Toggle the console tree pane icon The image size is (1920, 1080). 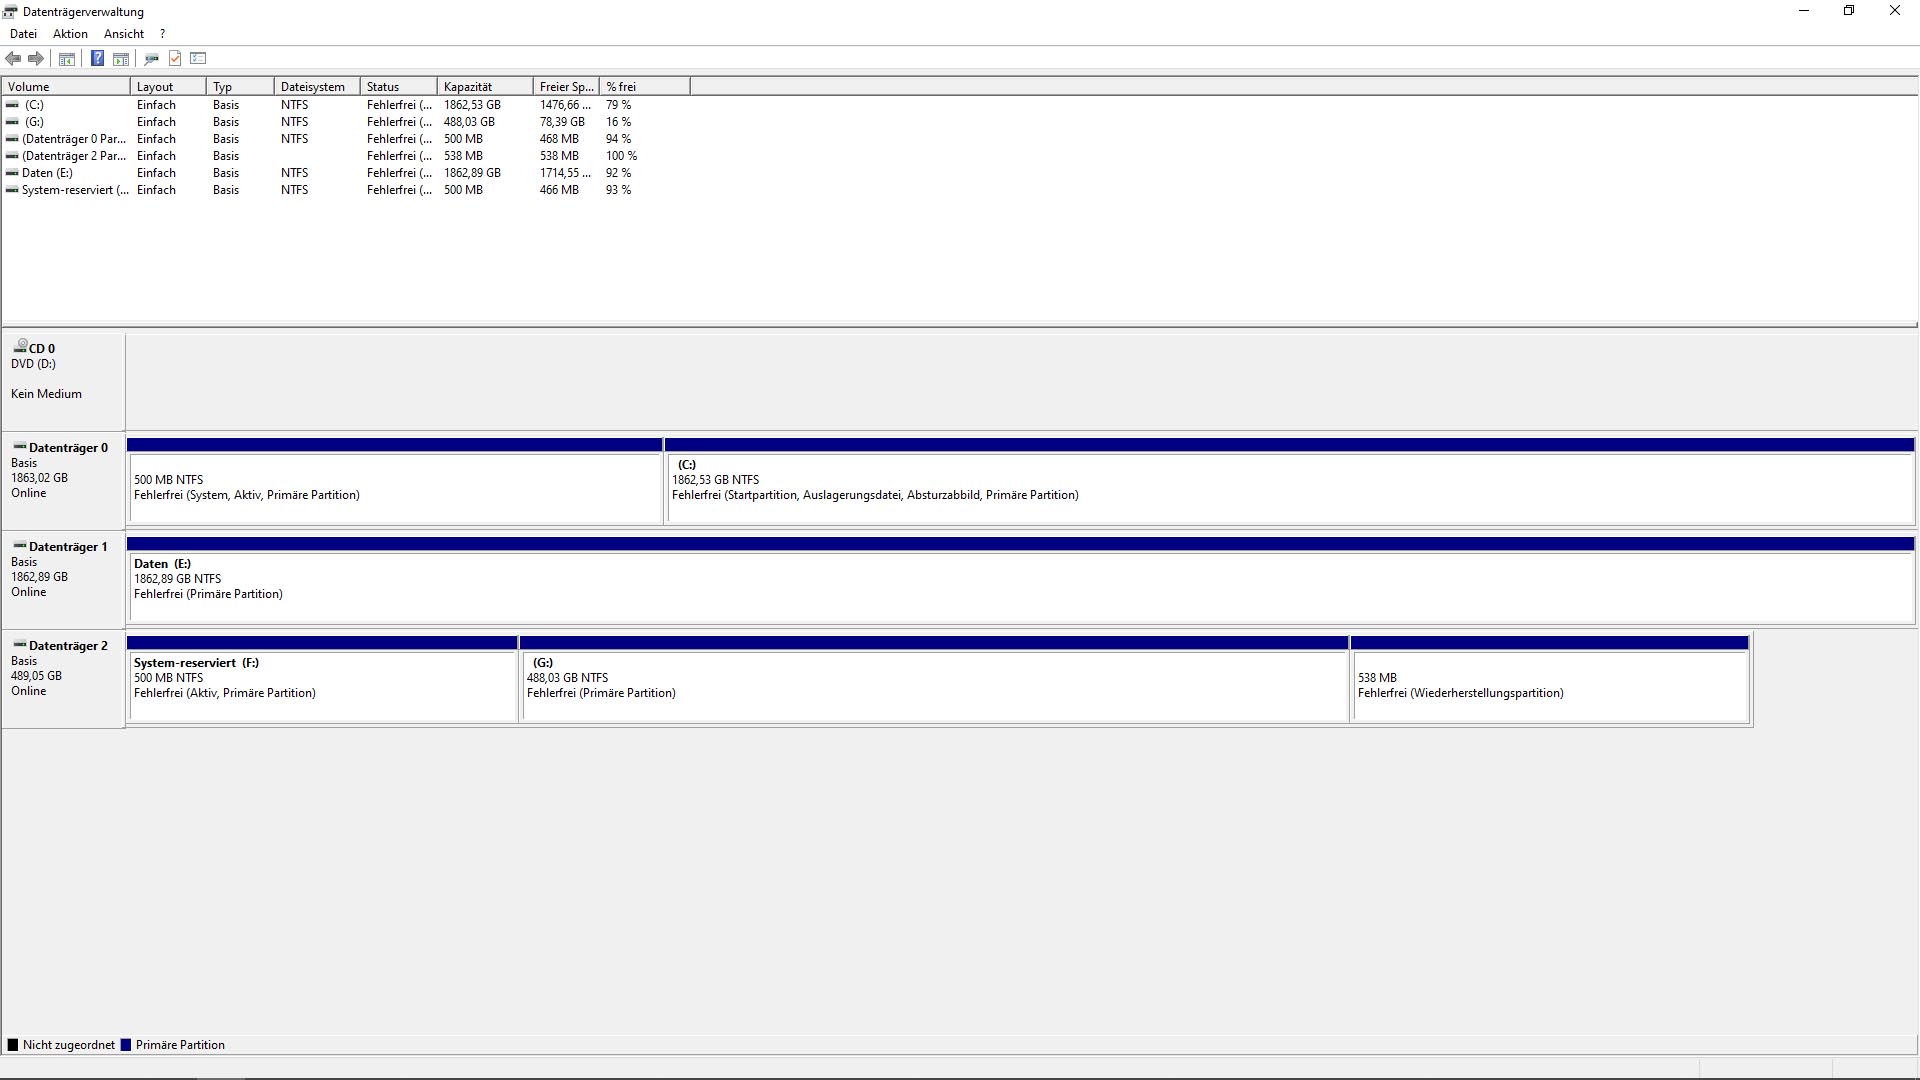tap(67, 59)
